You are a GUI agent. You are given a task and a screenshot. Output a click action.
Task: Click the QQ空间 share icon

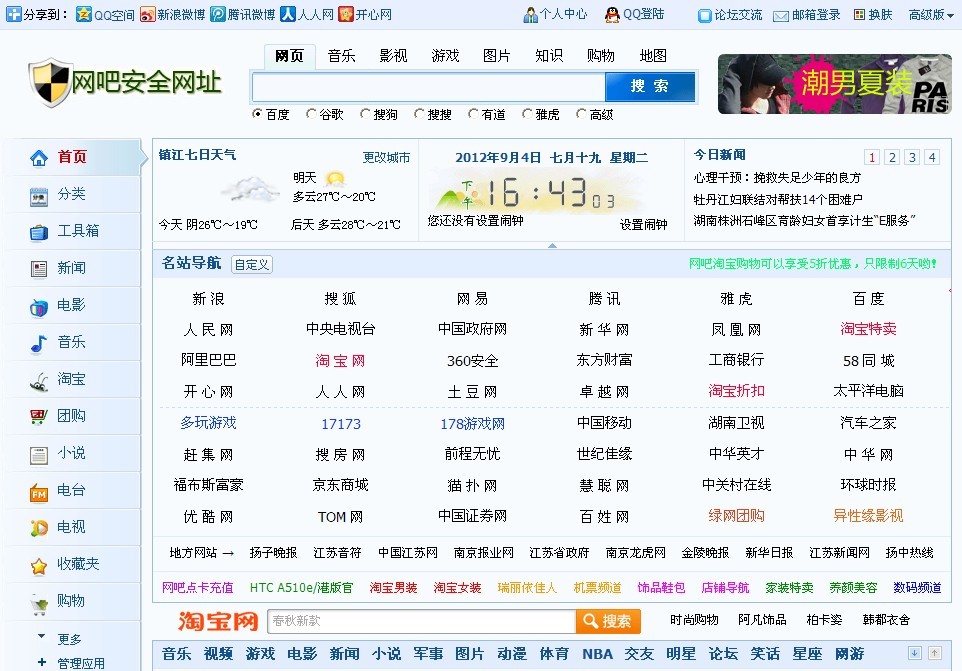click(x=85, y=14)
